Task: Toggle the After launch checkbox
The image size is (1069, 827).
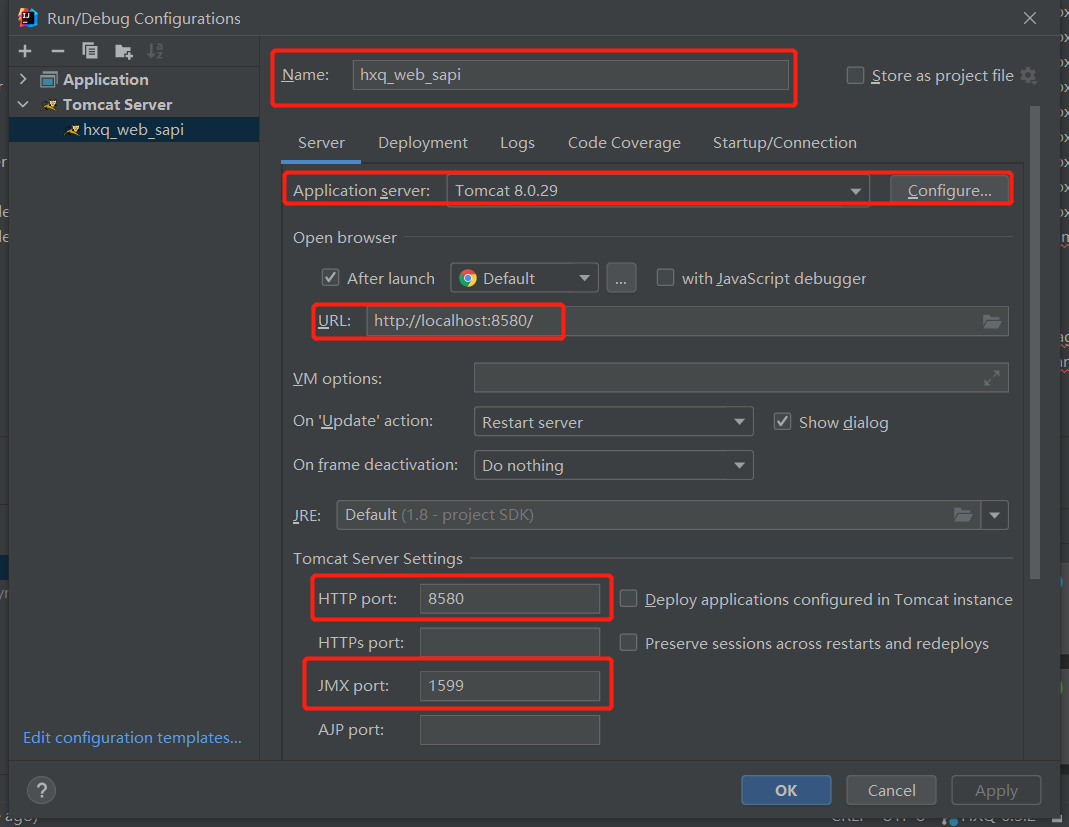Action: pyautogui.click(x=331, y=278)
